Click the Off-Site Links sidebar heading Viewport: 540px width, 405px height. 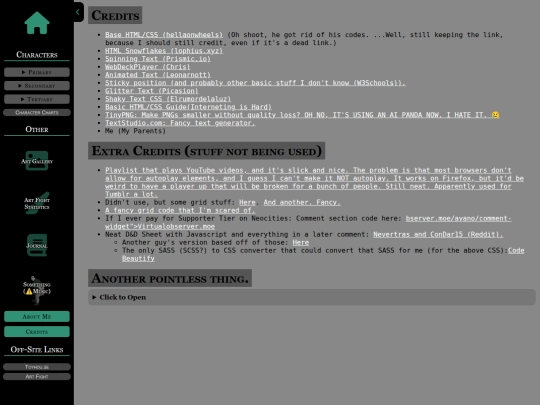(x=37, y=350)
